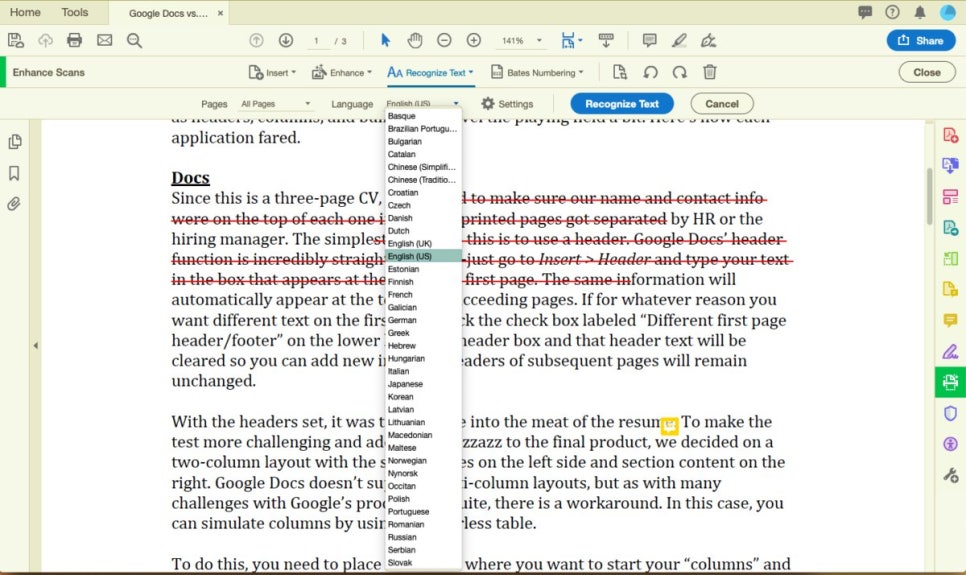
Task: Click the email envelope icon
Action: point(105,41)
